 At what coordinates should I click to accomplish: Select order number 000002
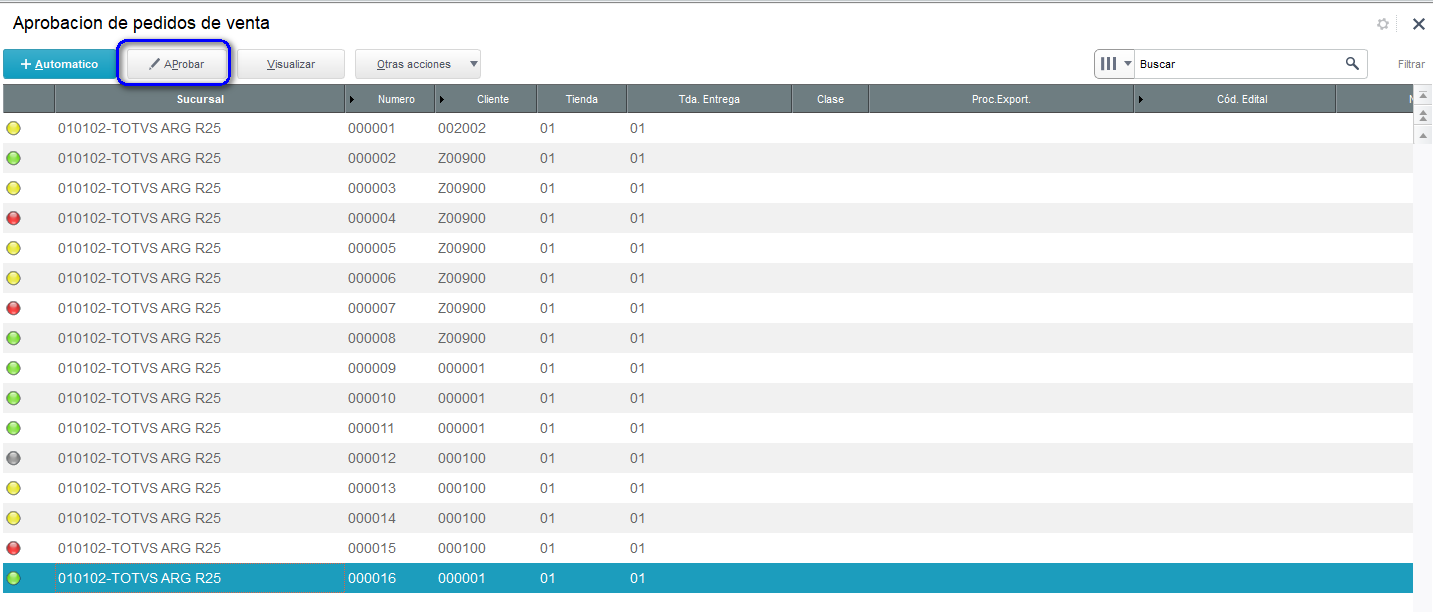(372, 158)
